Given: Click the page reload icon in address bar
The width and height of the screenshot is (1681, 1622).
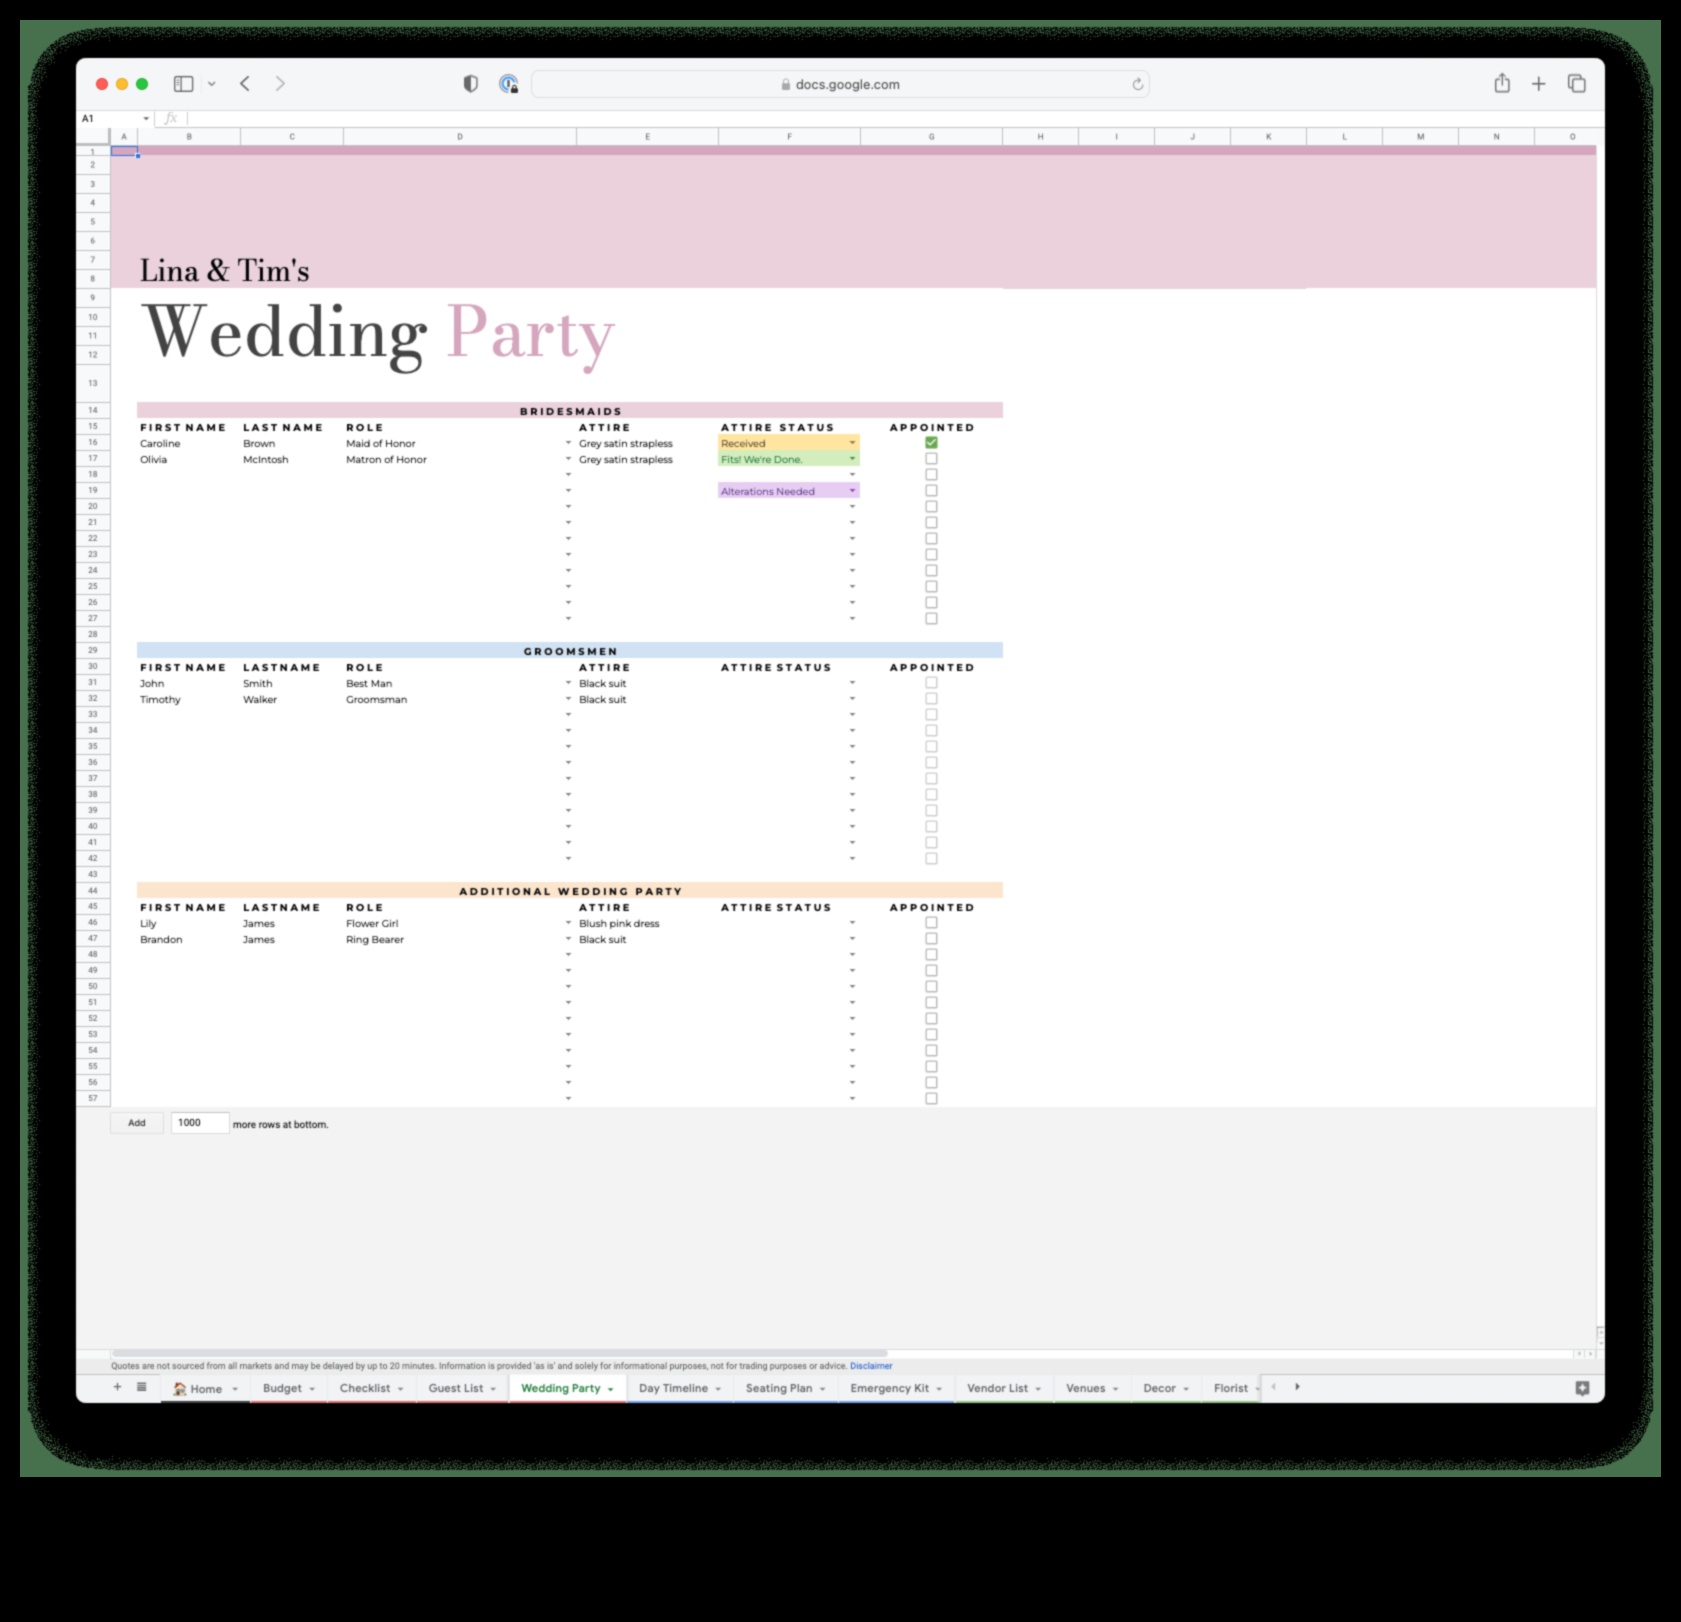Looking at the screenshot, I should pyautogui.click(x=1137, y=84).
